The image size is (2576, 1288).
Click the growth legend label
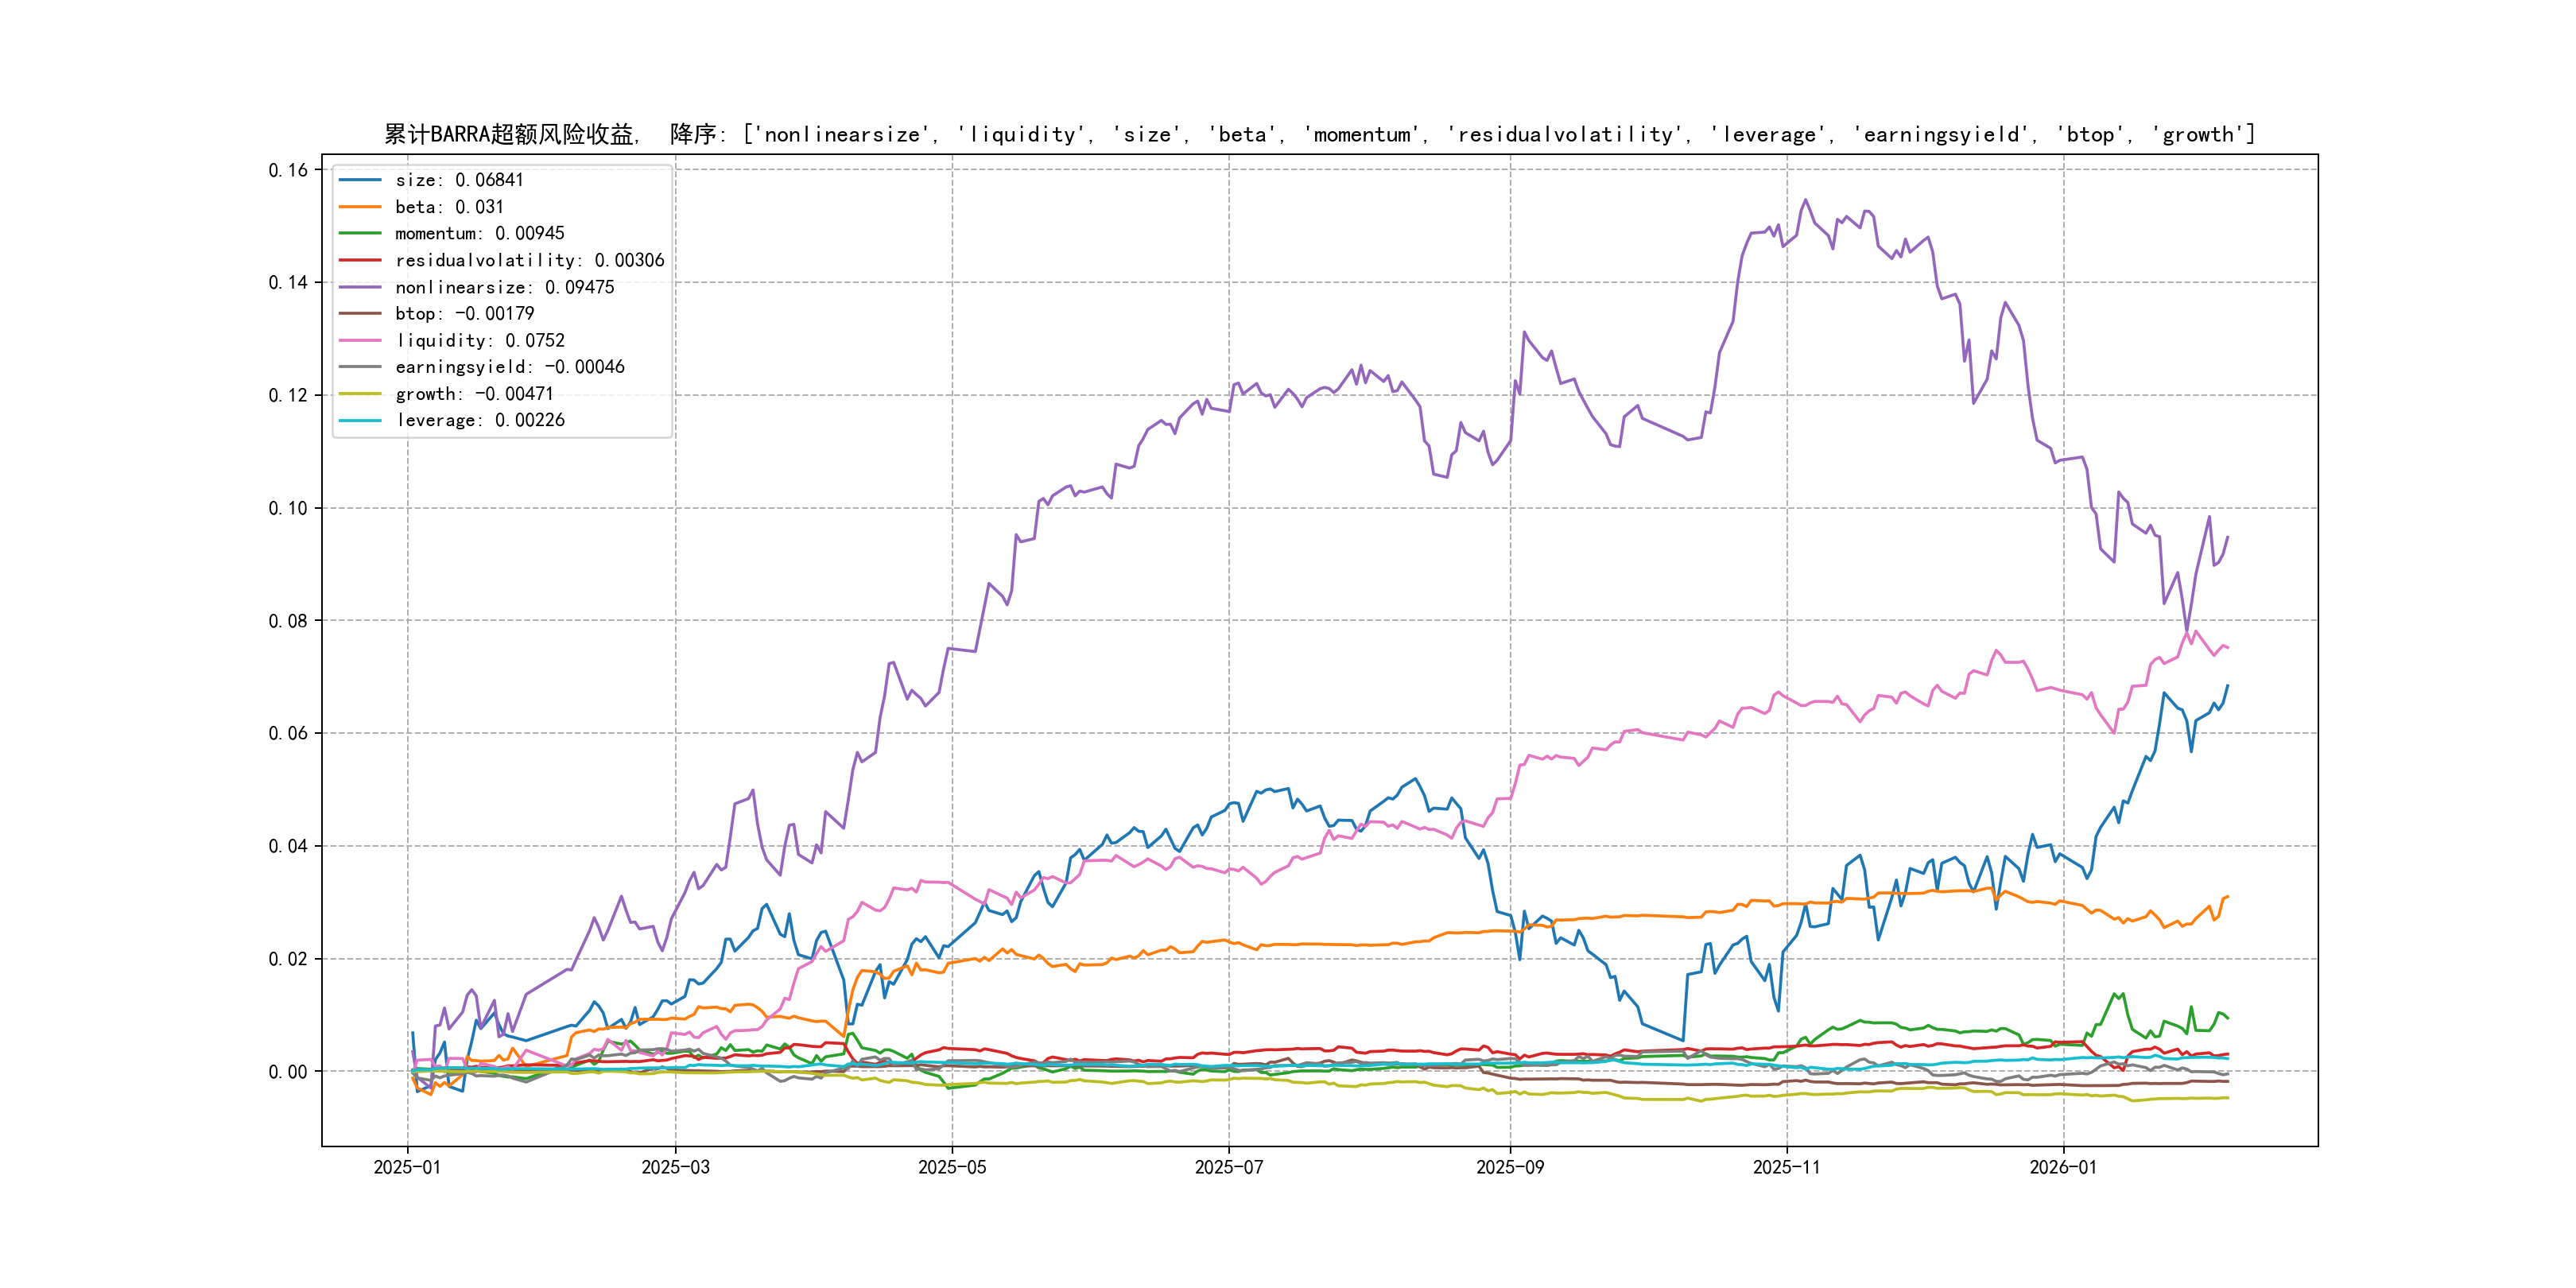[x=474, y=394]
